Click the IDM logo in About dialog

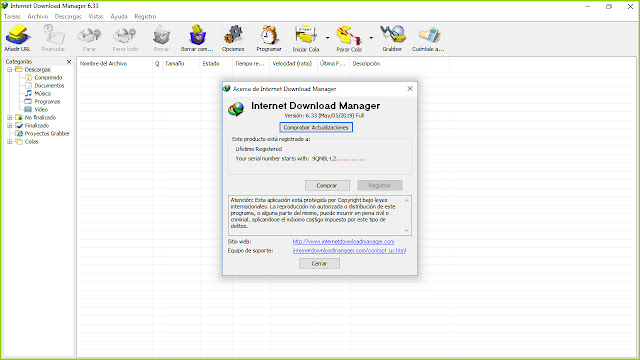coord(236,109)
